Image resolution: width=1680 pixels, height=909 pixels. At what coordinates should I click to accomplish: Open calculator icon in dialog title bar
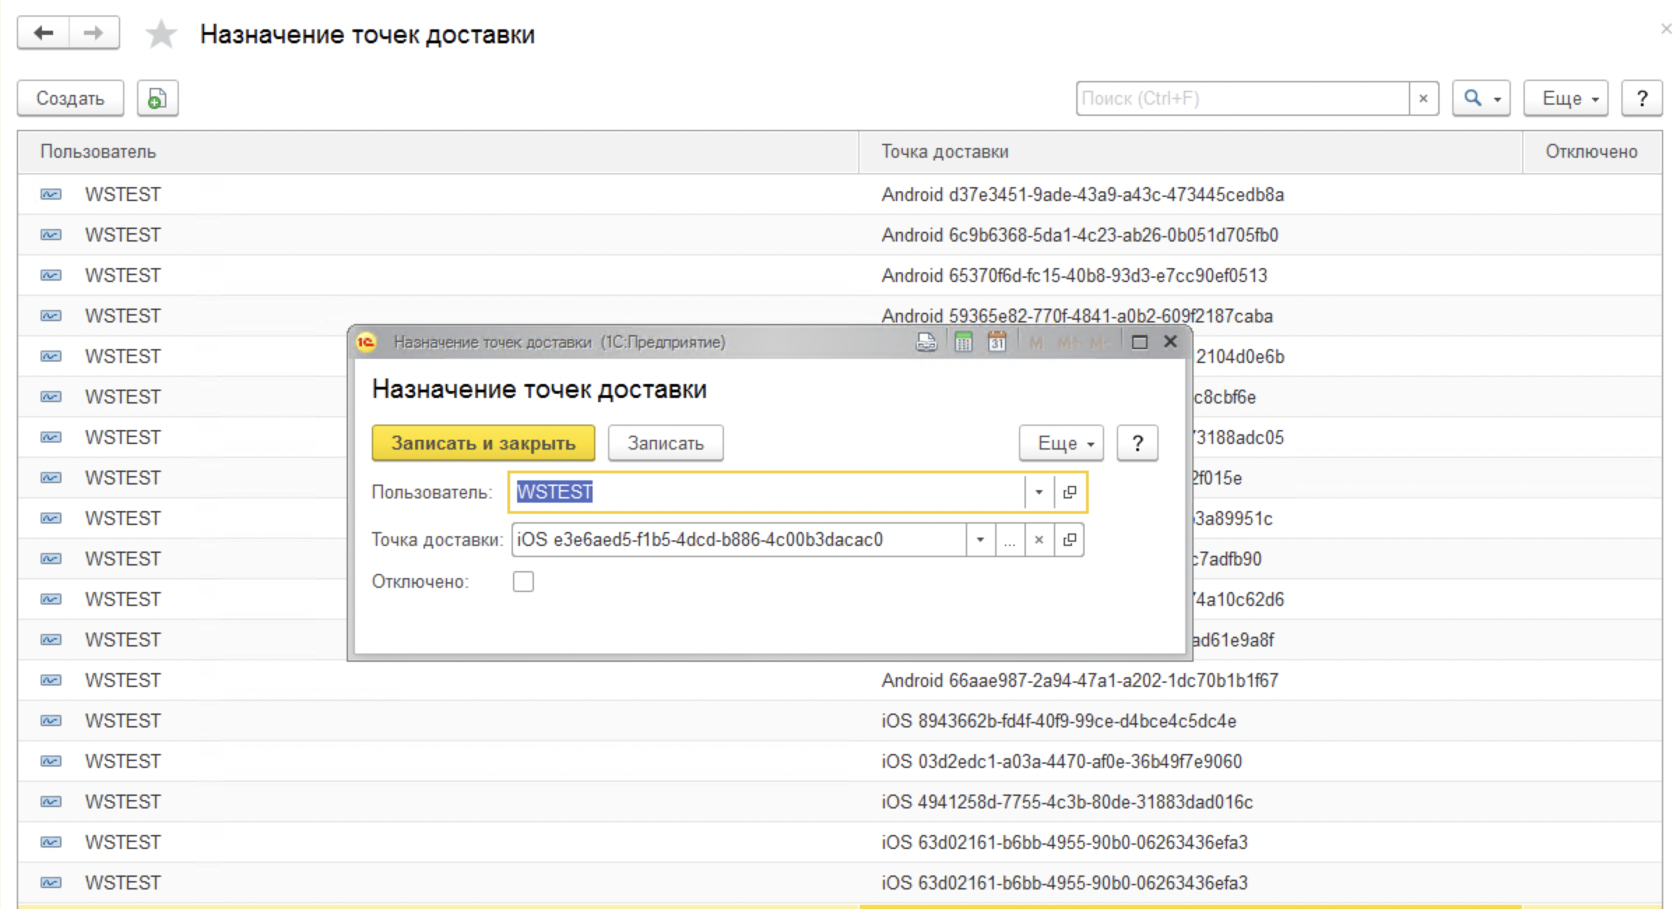click(x=963, y=342)
